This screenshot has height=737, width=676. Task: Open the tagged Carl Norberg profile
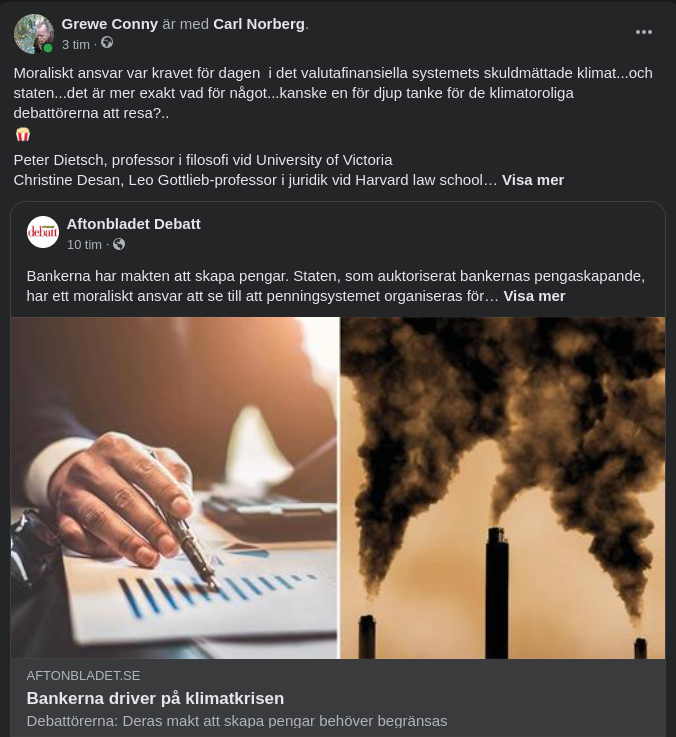tap(259, 23)
